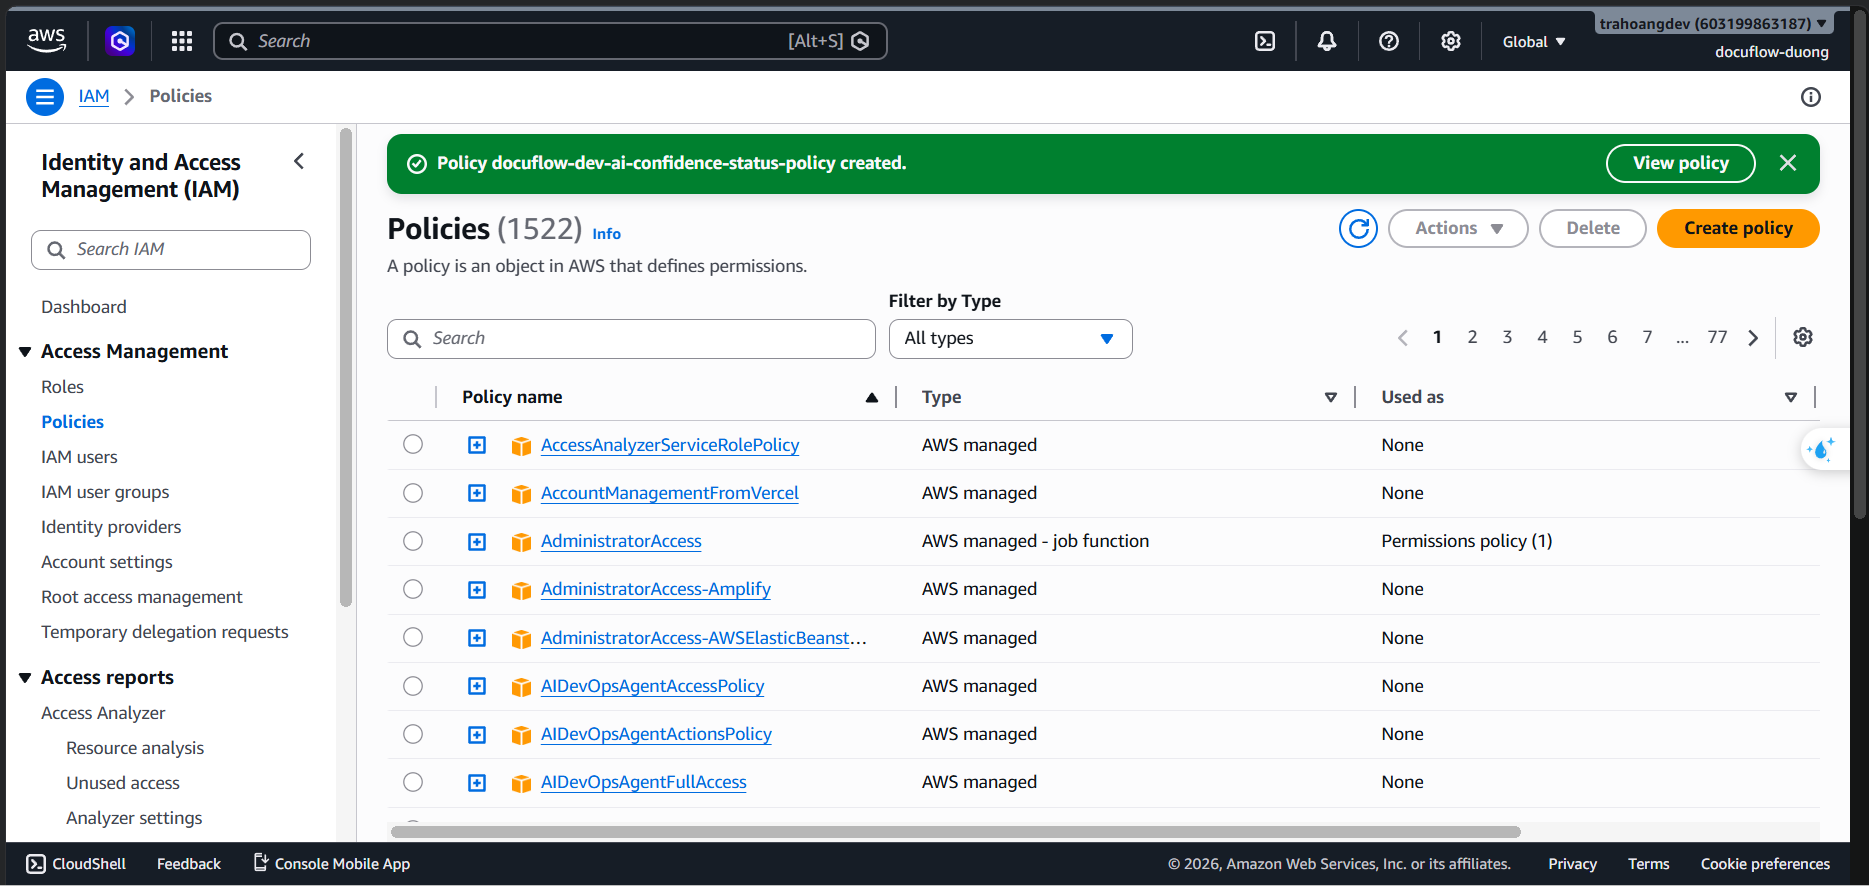
Task: Click the Amazon Q icon in header
Action: click(120, 41)
